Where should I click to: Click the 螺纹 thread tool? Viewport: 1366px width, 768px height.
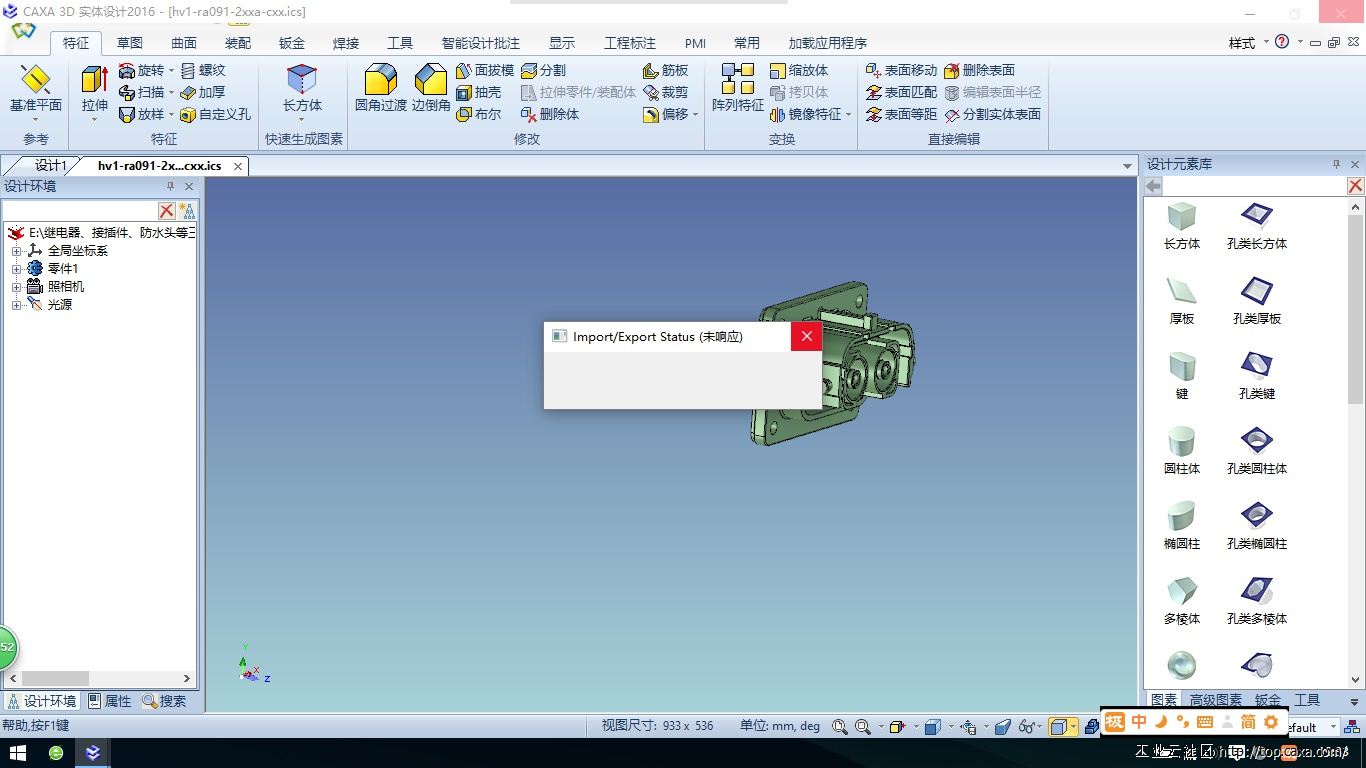tap(203, 70)
